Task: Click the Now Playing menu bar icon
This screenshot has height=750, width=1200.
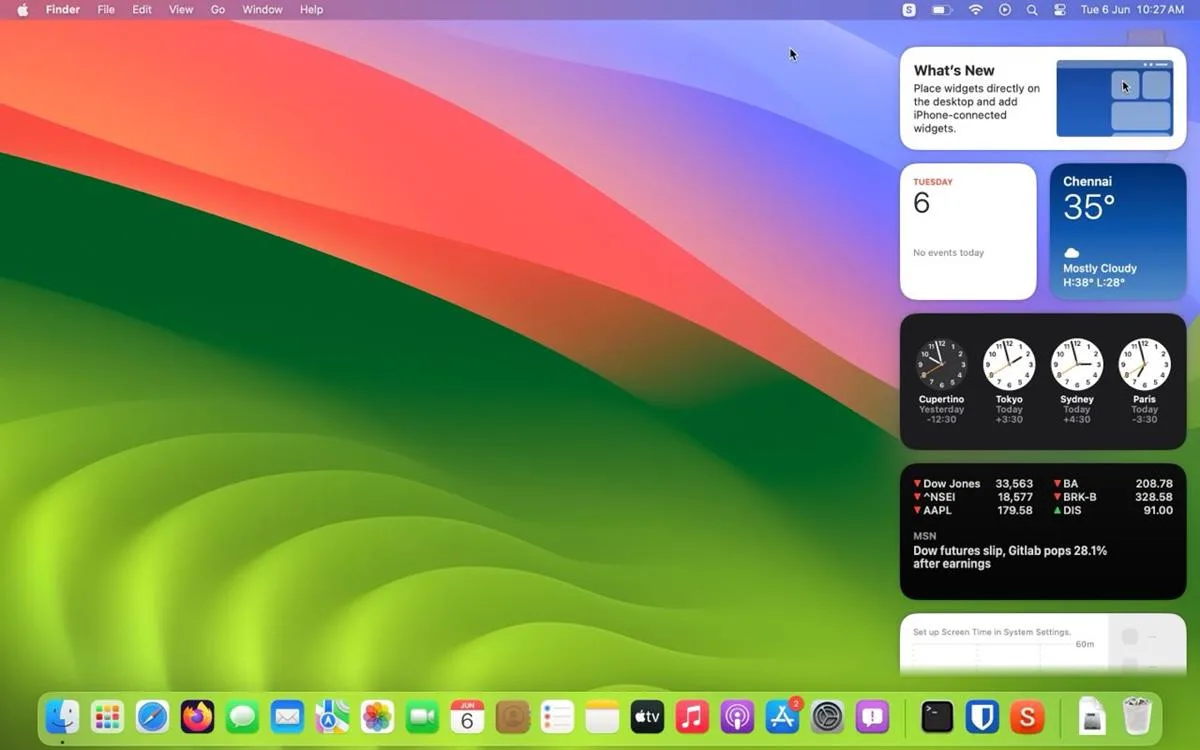Action: 1005,10
